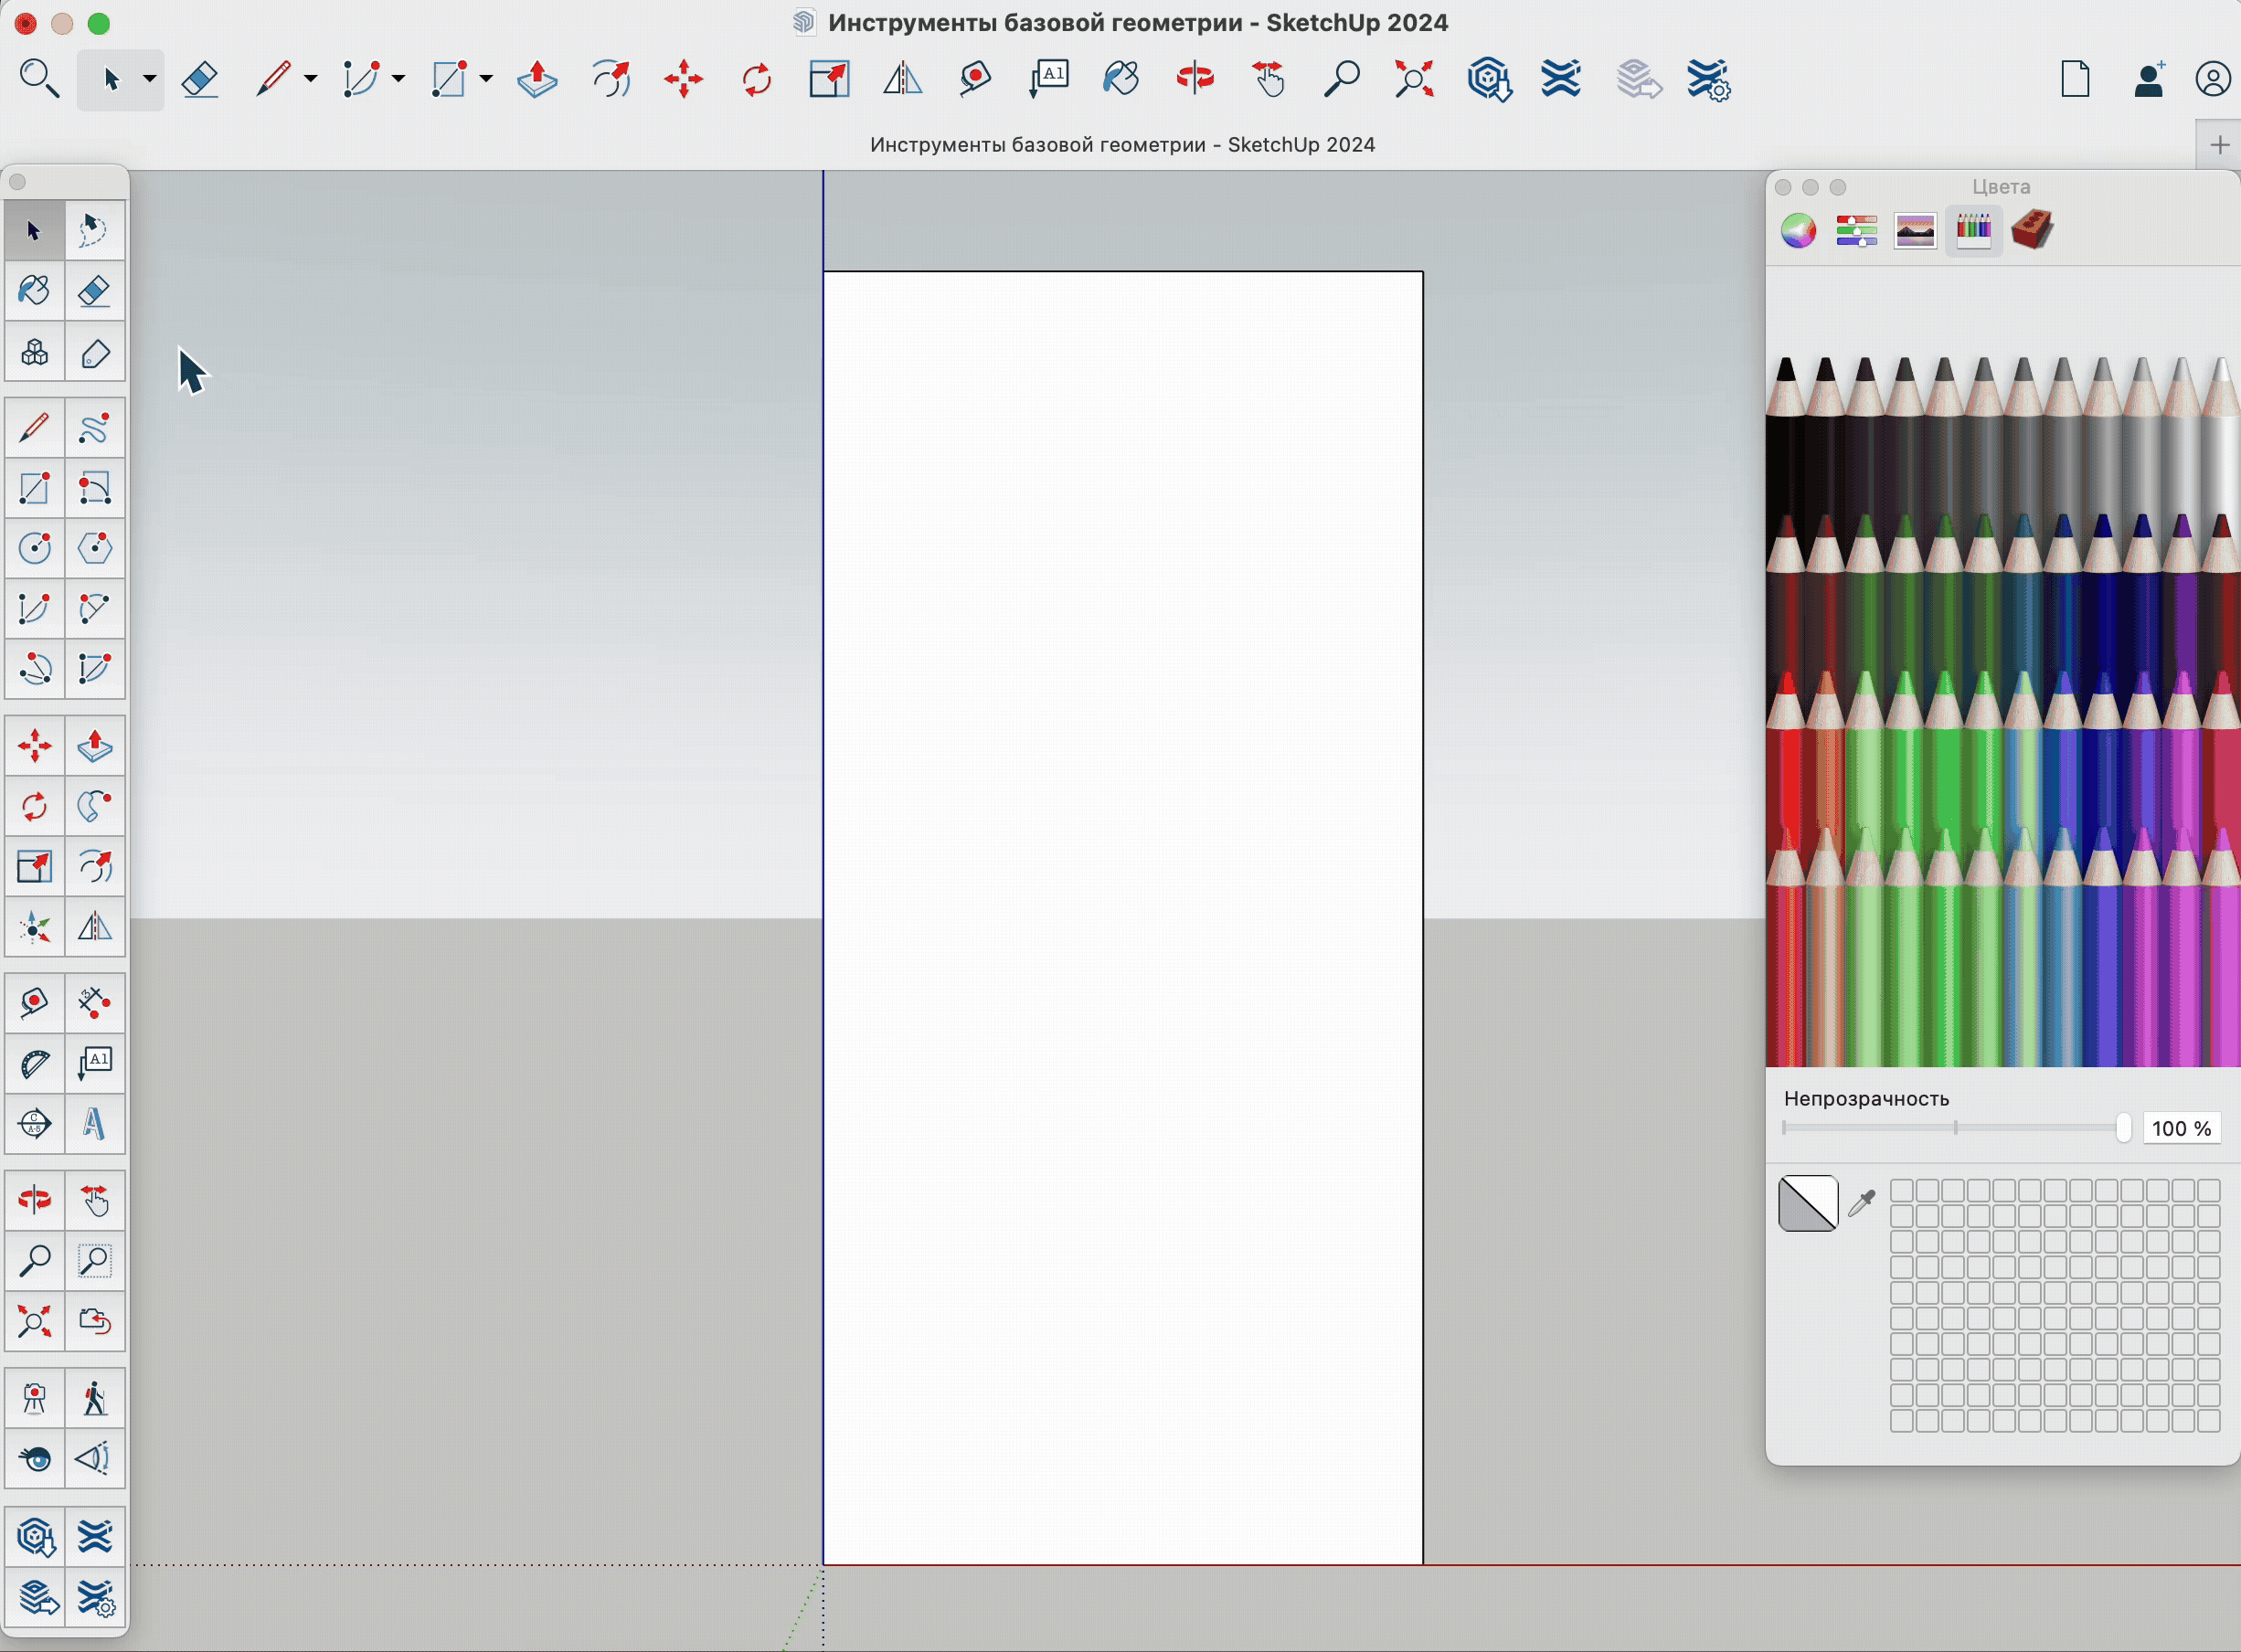2241x1652 pixels.
Task: Select the Push/Pull tool in left toolbar
Action: (95, 746)
